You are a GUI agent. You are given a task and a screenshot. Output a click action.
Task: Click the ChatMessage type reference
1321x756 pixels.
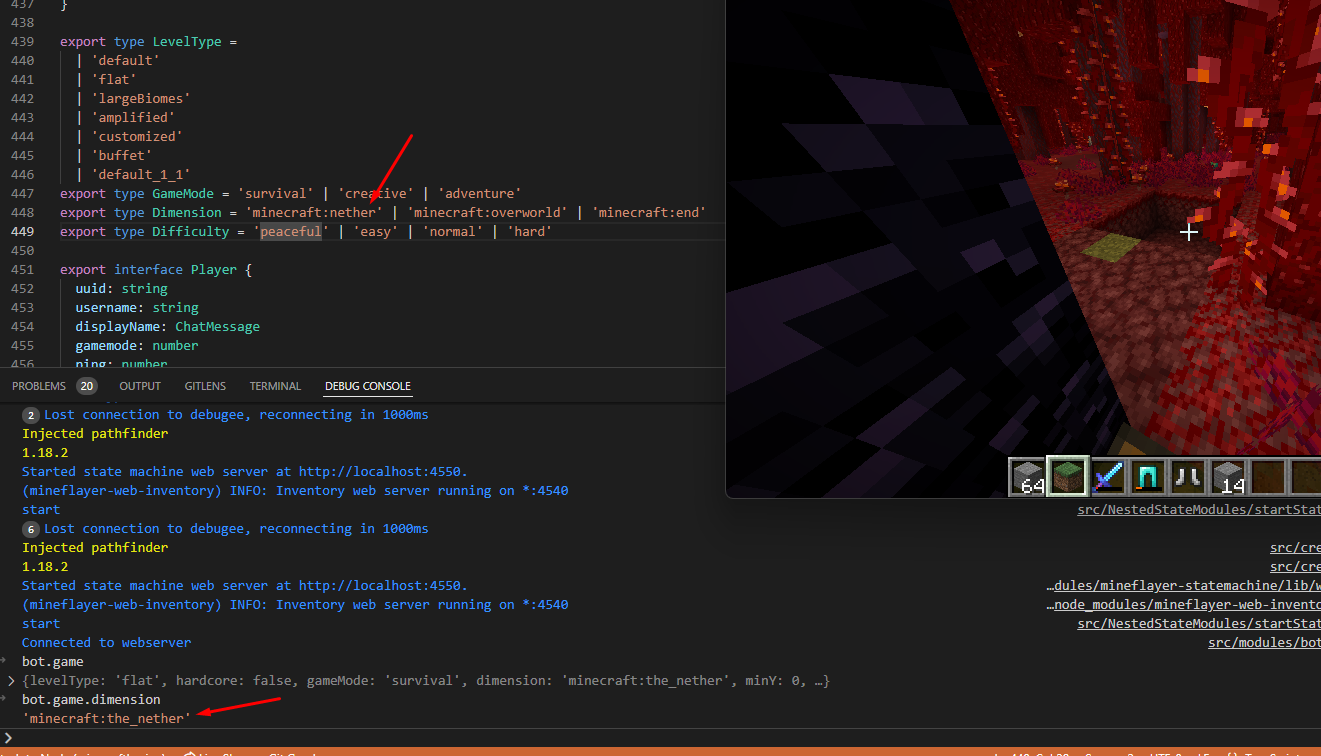coord(217,327)
